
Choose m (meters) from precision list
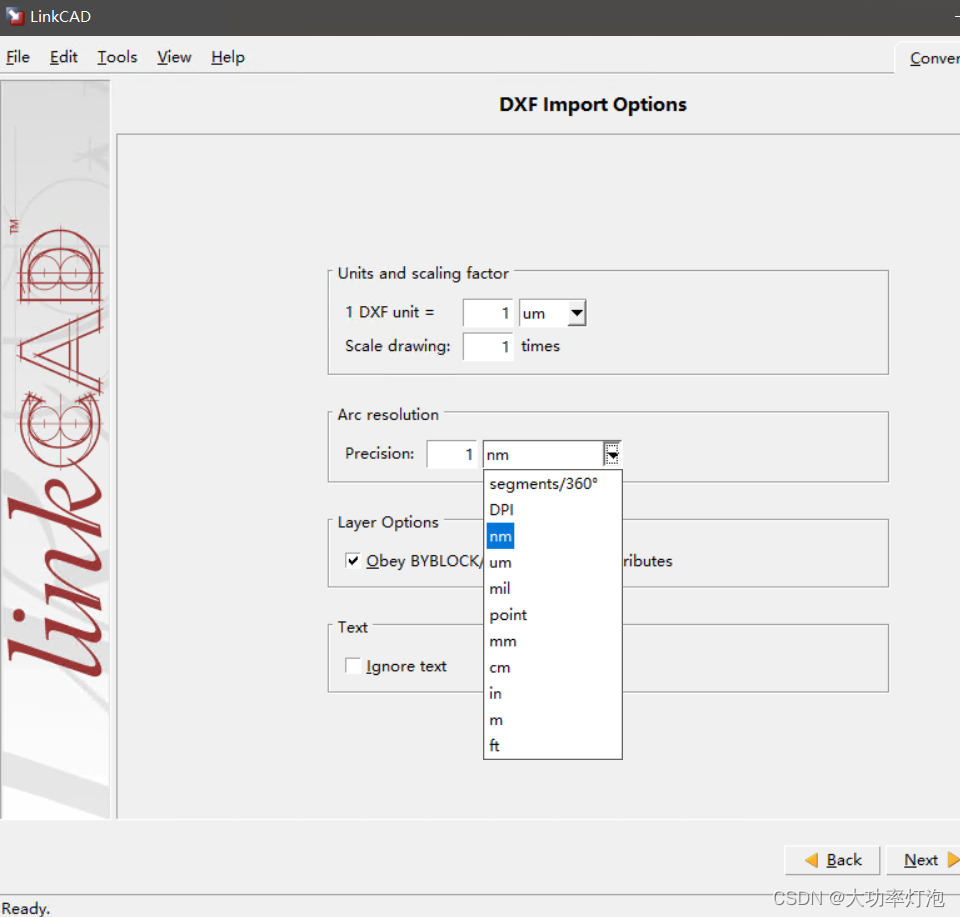(552, 720)
